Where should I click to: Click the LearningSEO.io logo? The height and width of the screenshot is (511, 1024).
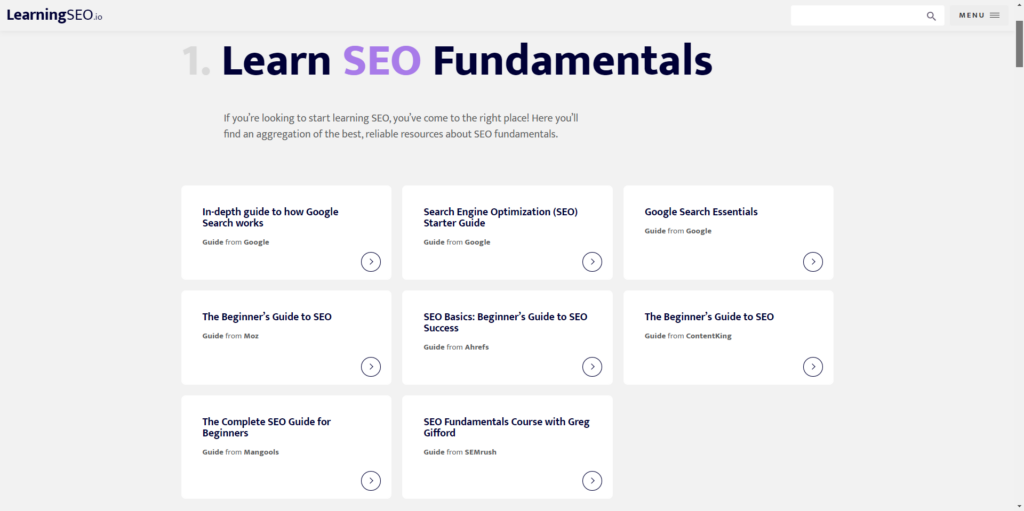point(55,16)
